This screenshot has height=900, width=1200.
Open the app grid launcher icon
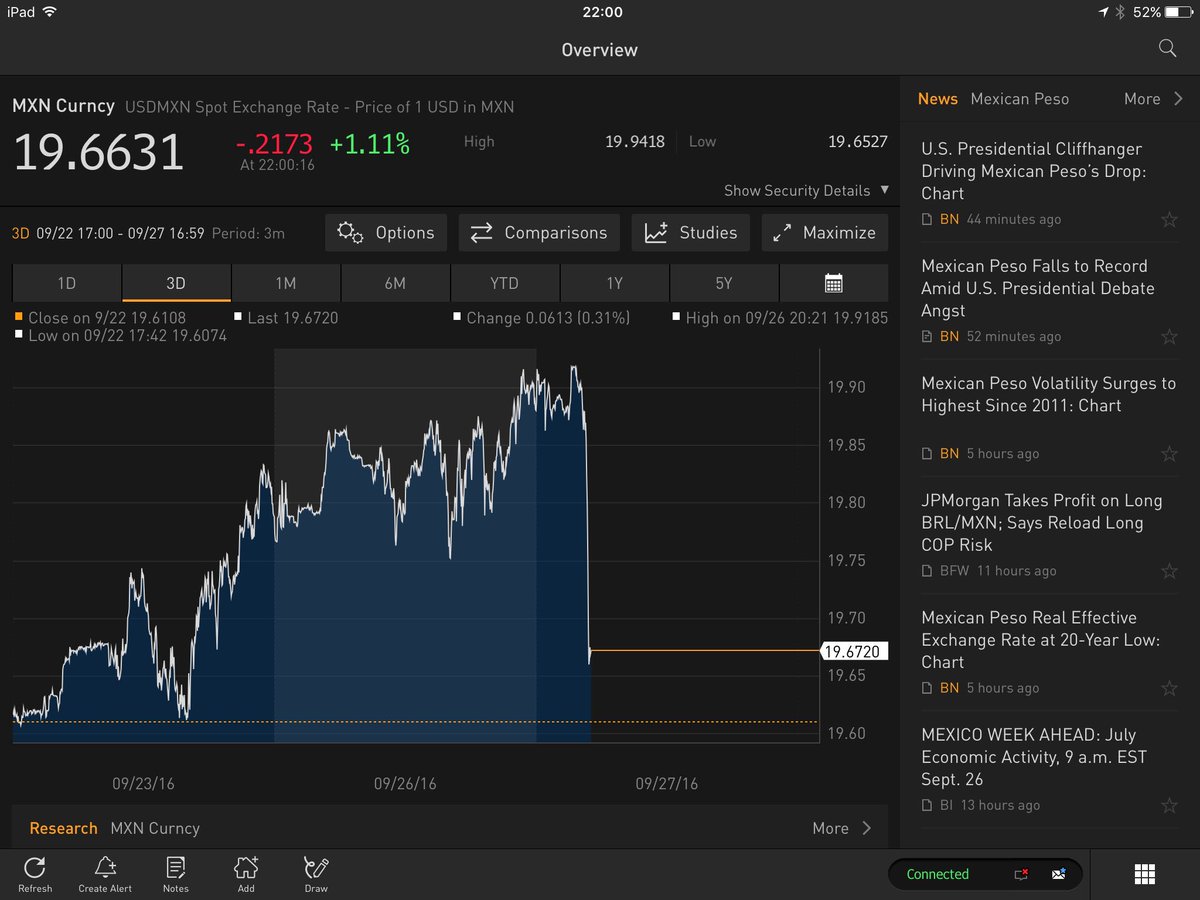[1145, 874]
